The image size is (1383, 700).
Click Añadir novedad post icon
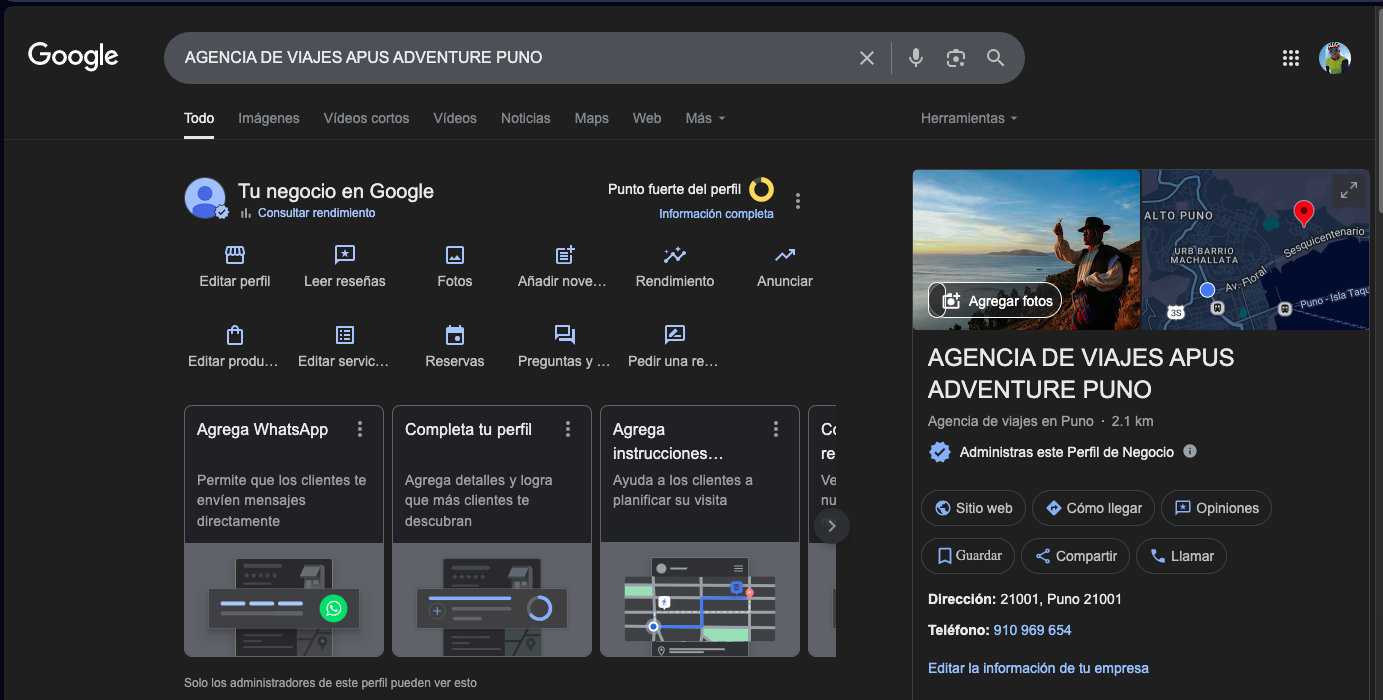(565, 255)
